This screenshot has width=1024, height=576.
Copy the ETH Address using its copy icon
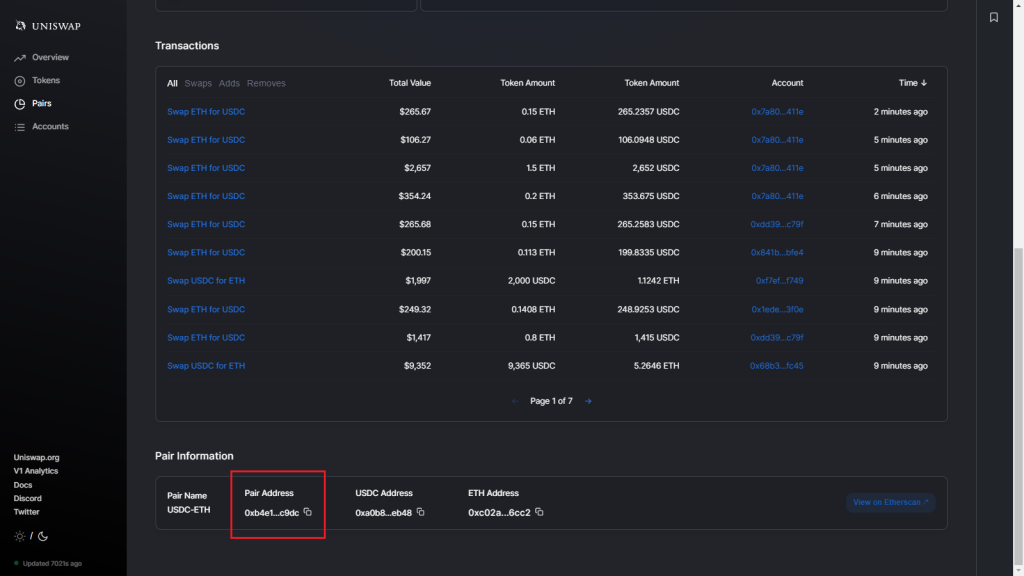(538, 512)
